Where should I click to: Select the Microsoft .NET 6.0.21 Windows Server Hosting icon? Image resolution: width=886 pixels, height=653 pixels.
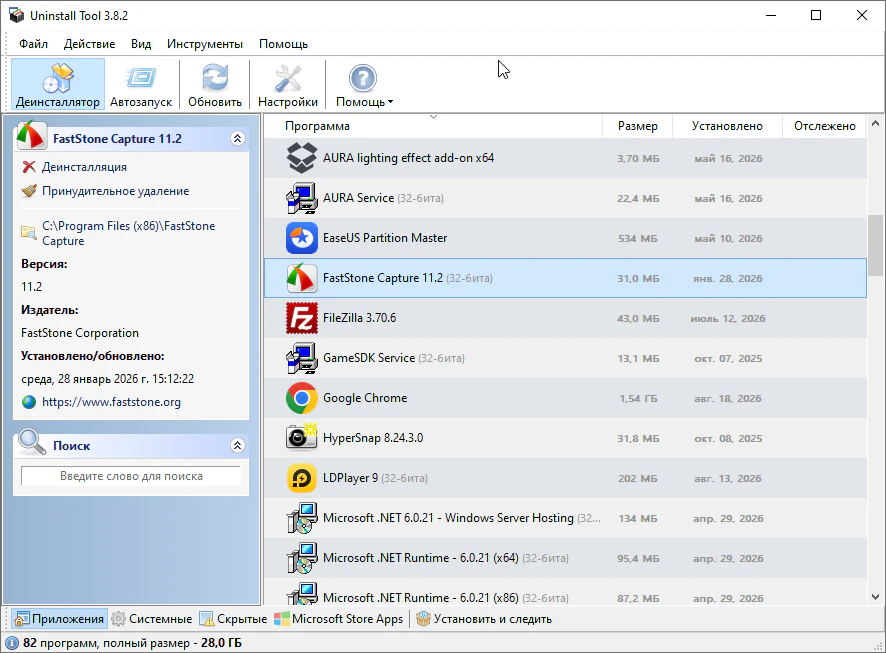pos(302,518)
